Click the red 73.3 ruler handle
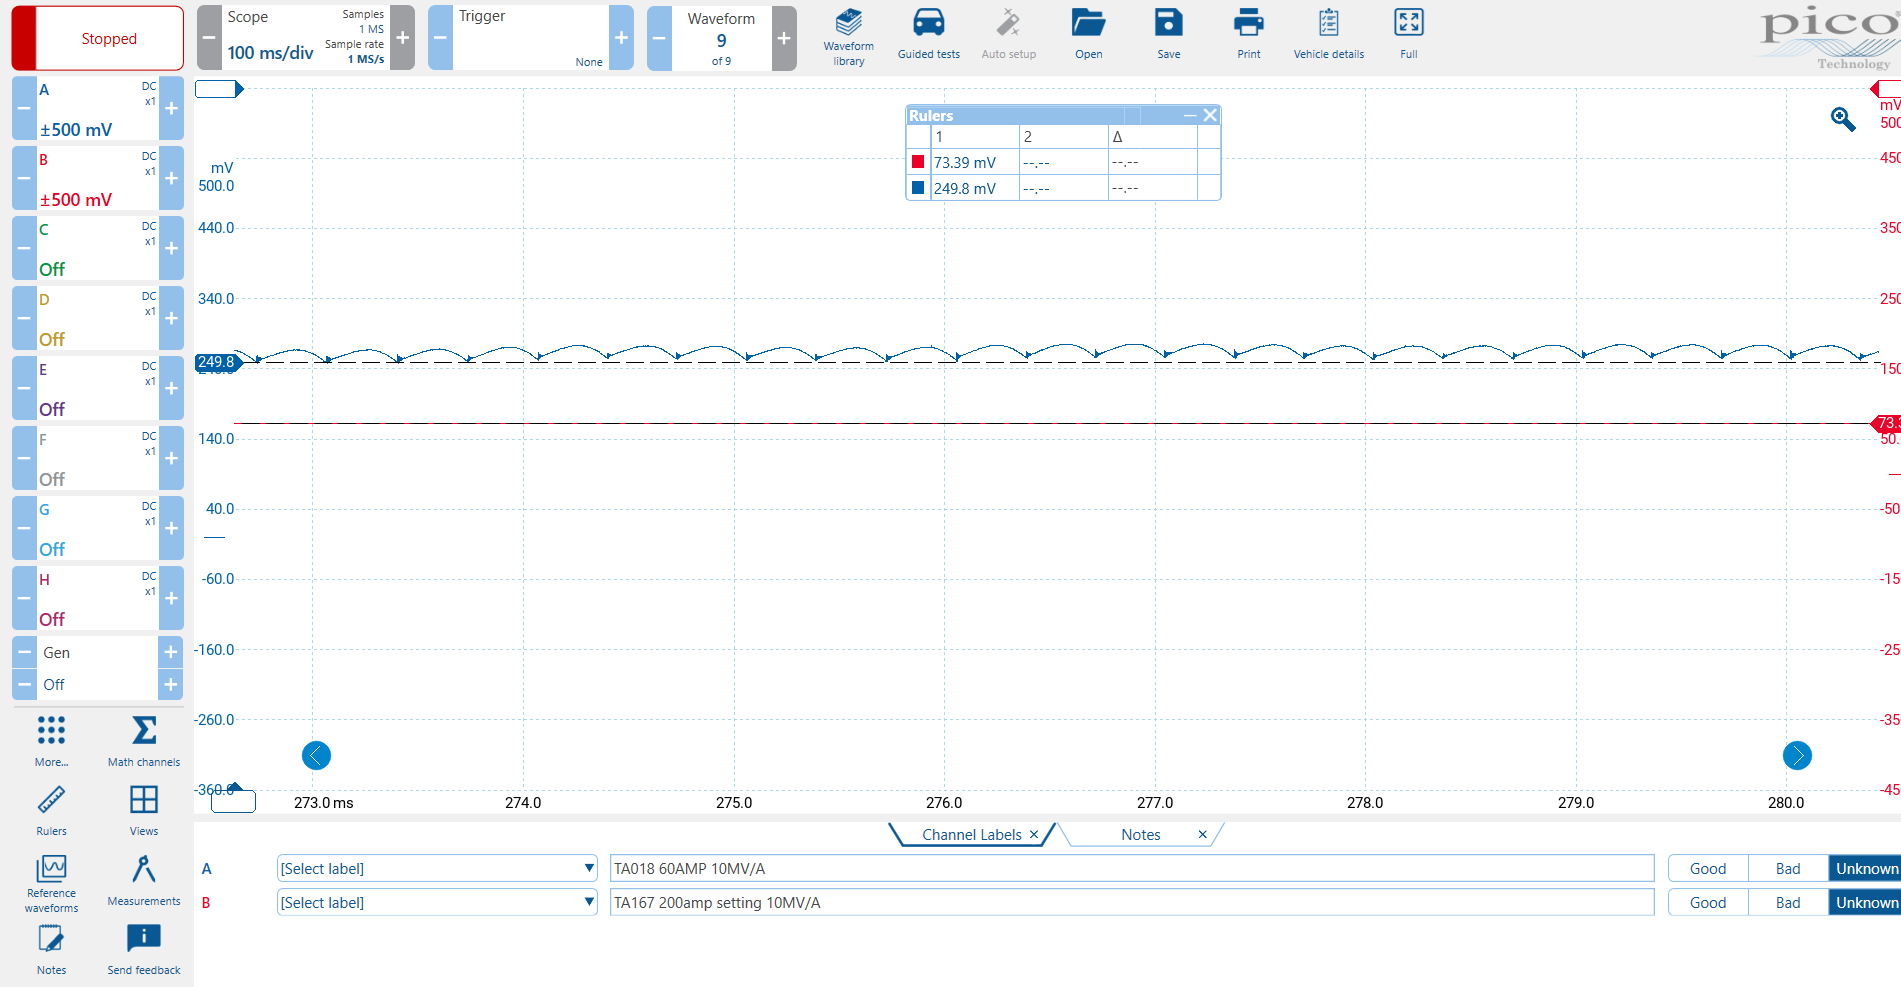The height and width of the screenshot is (987, 1901). 1886,423
